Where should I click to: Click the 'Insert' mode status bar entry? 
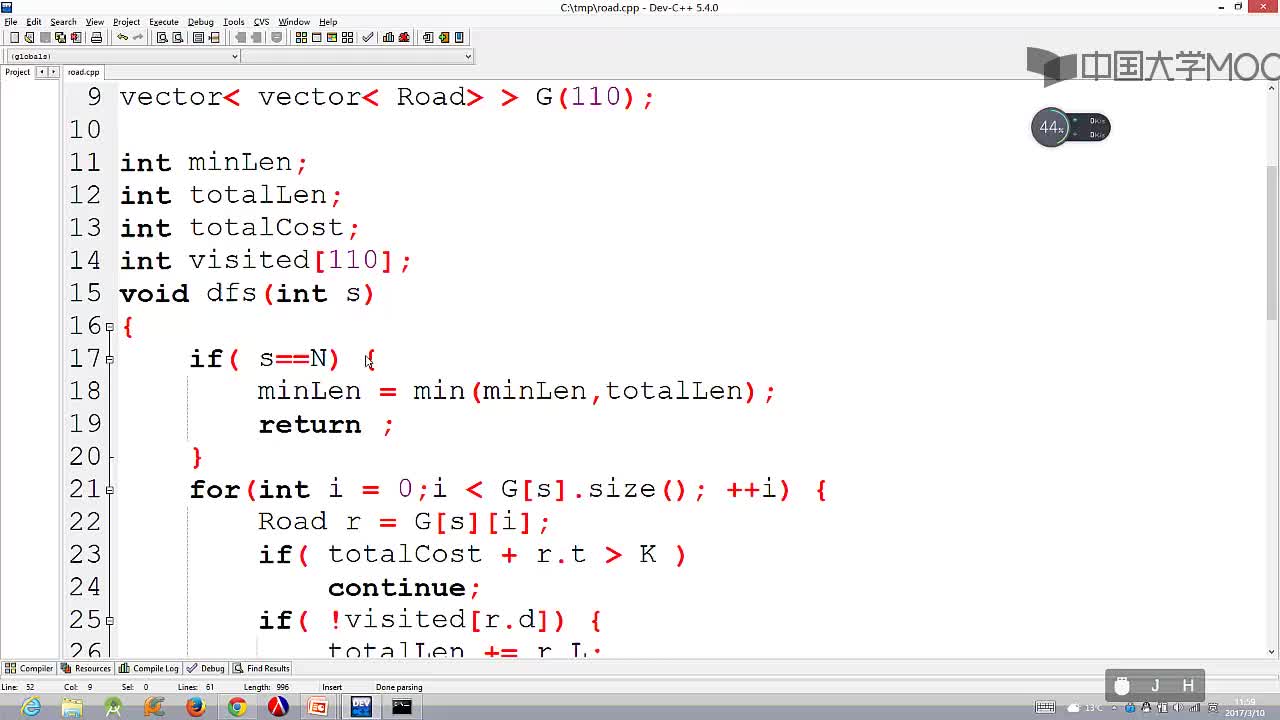tap(332, 687)
